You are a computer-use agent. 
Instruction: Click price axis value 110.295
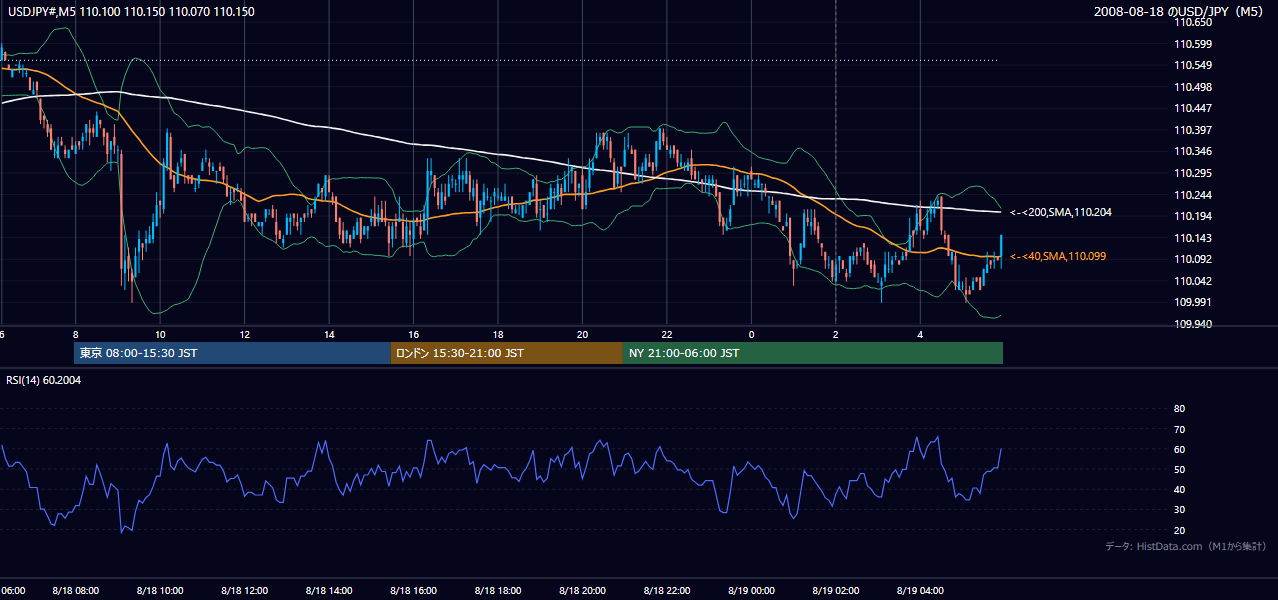tap(1195, 173)
